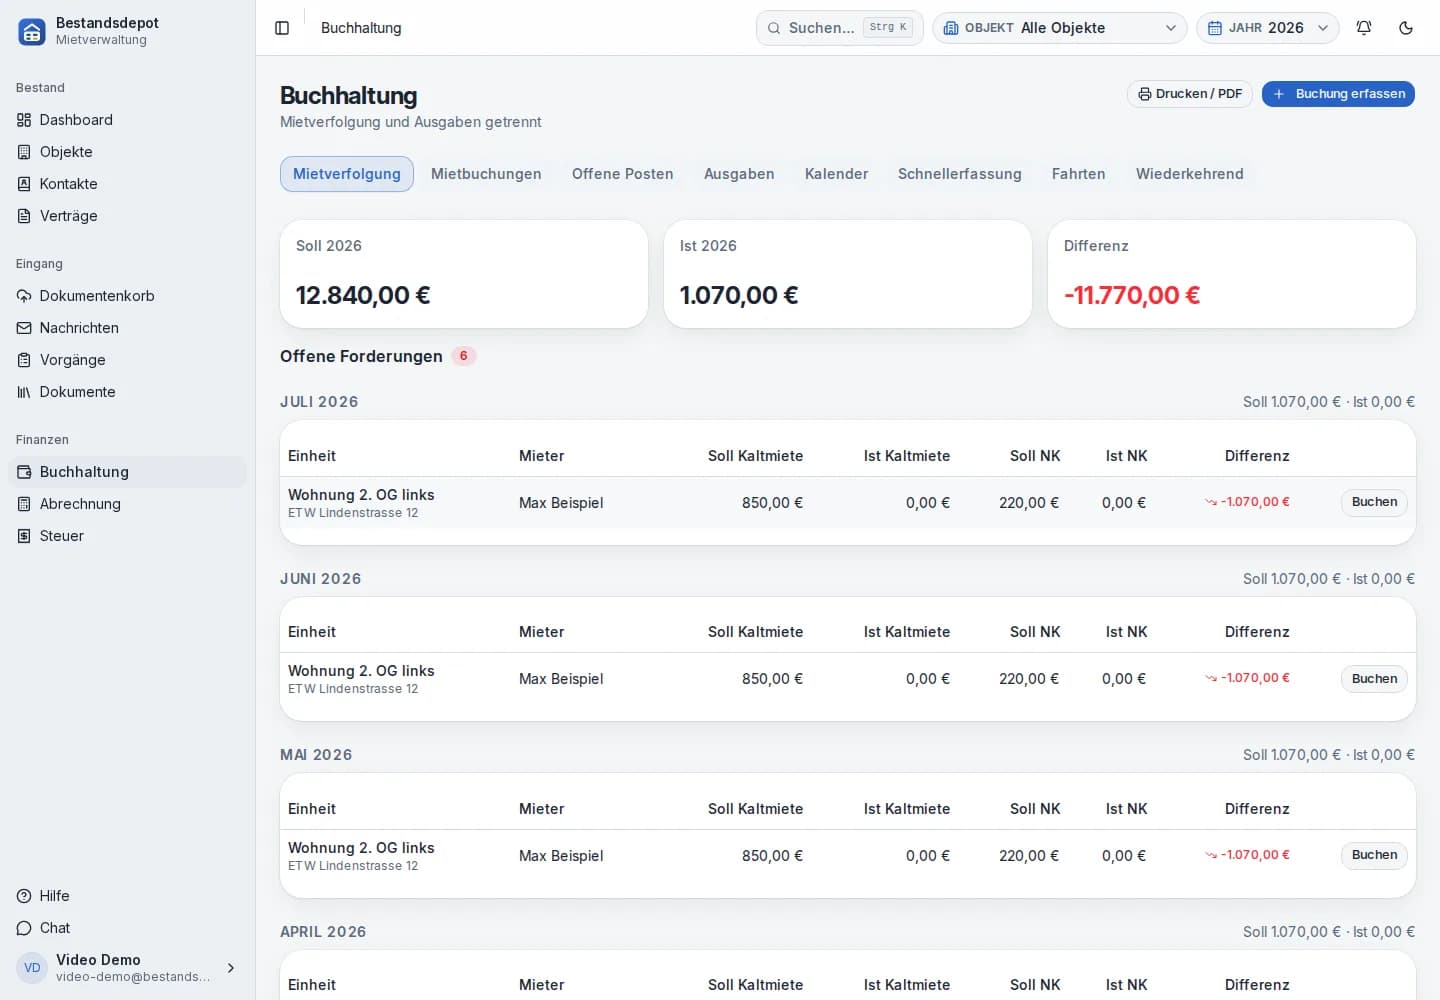1440x1000 pixels.
Task: Click the VD user avatar
Action: coord(32,968)
